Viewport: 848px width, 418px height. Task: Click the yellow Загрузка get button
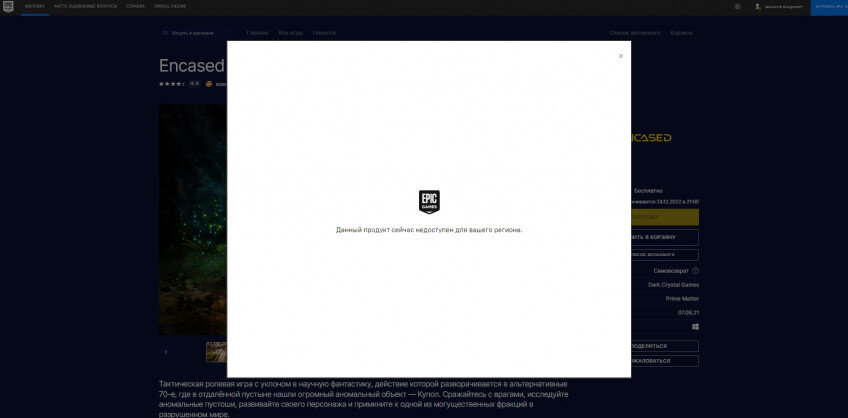(665, 217)
